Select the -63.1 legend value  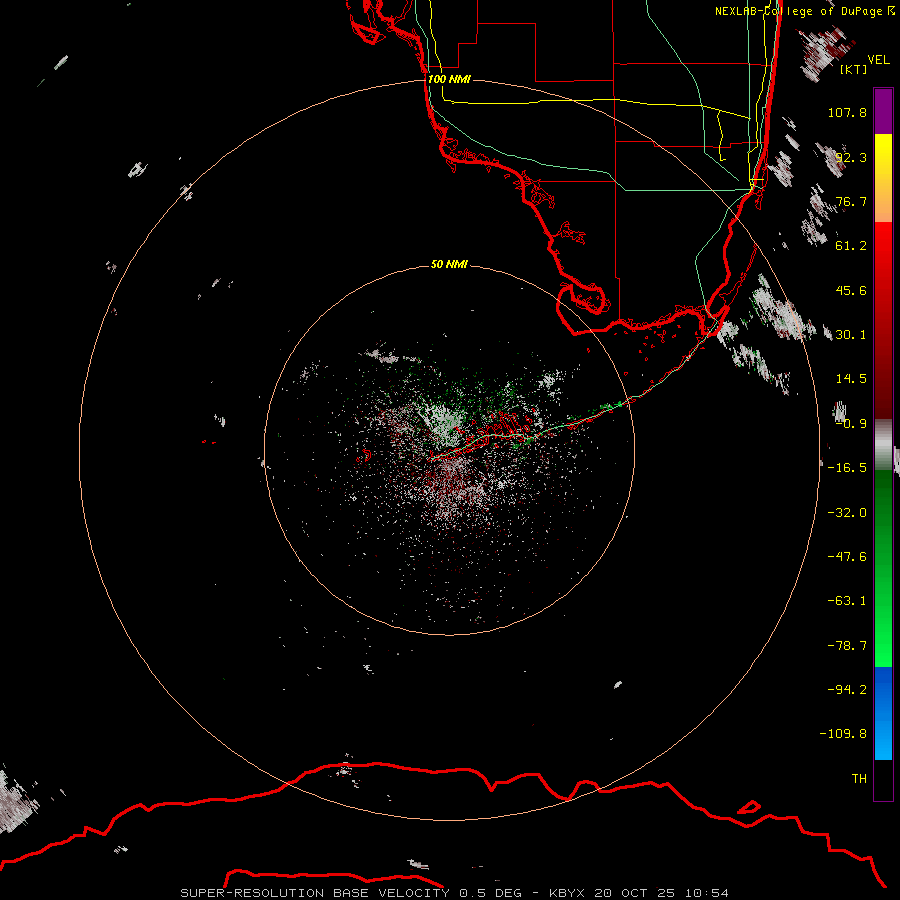[847, 601]
